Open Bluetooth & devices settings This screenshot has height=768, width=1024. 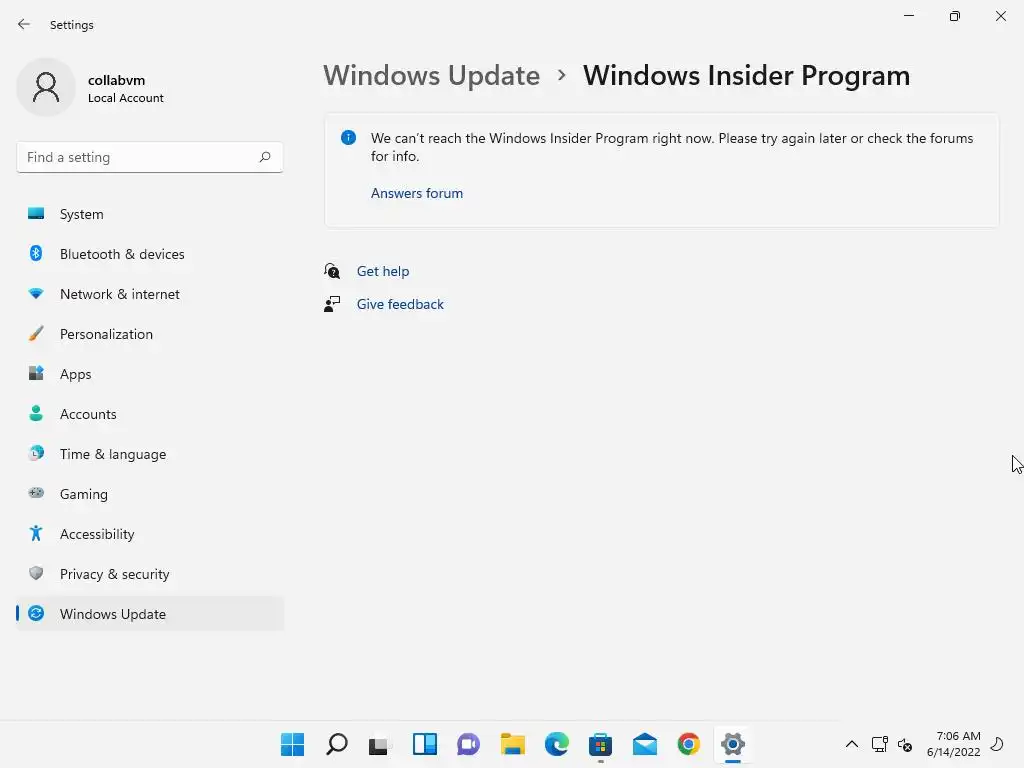point(150,254)
